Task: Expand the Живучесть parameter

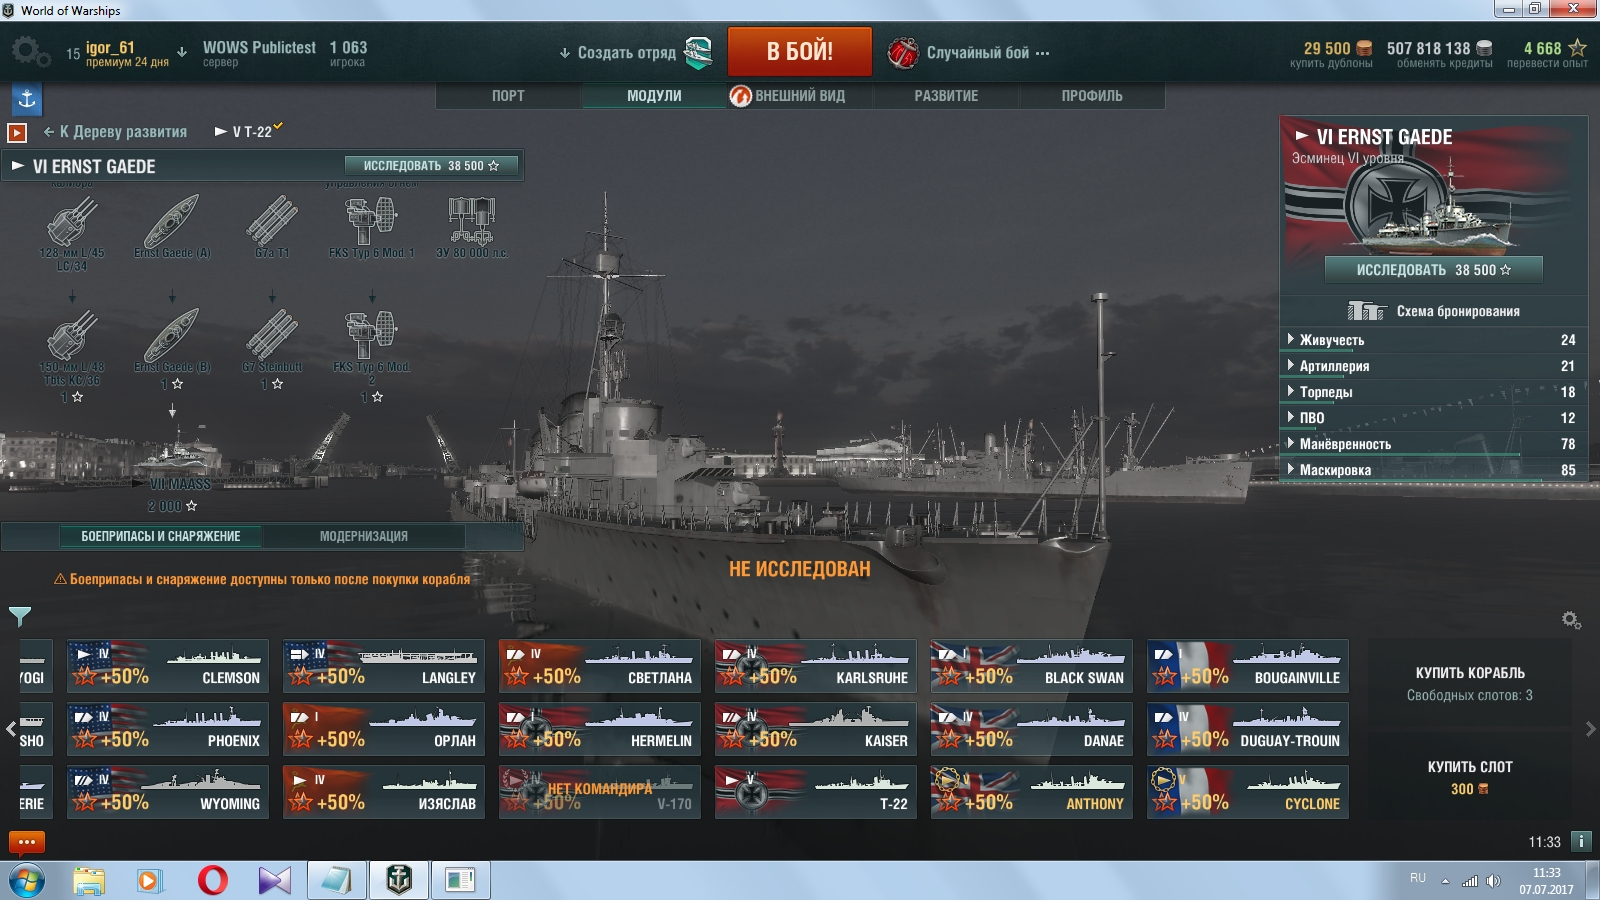Action: coord(1433,340)
